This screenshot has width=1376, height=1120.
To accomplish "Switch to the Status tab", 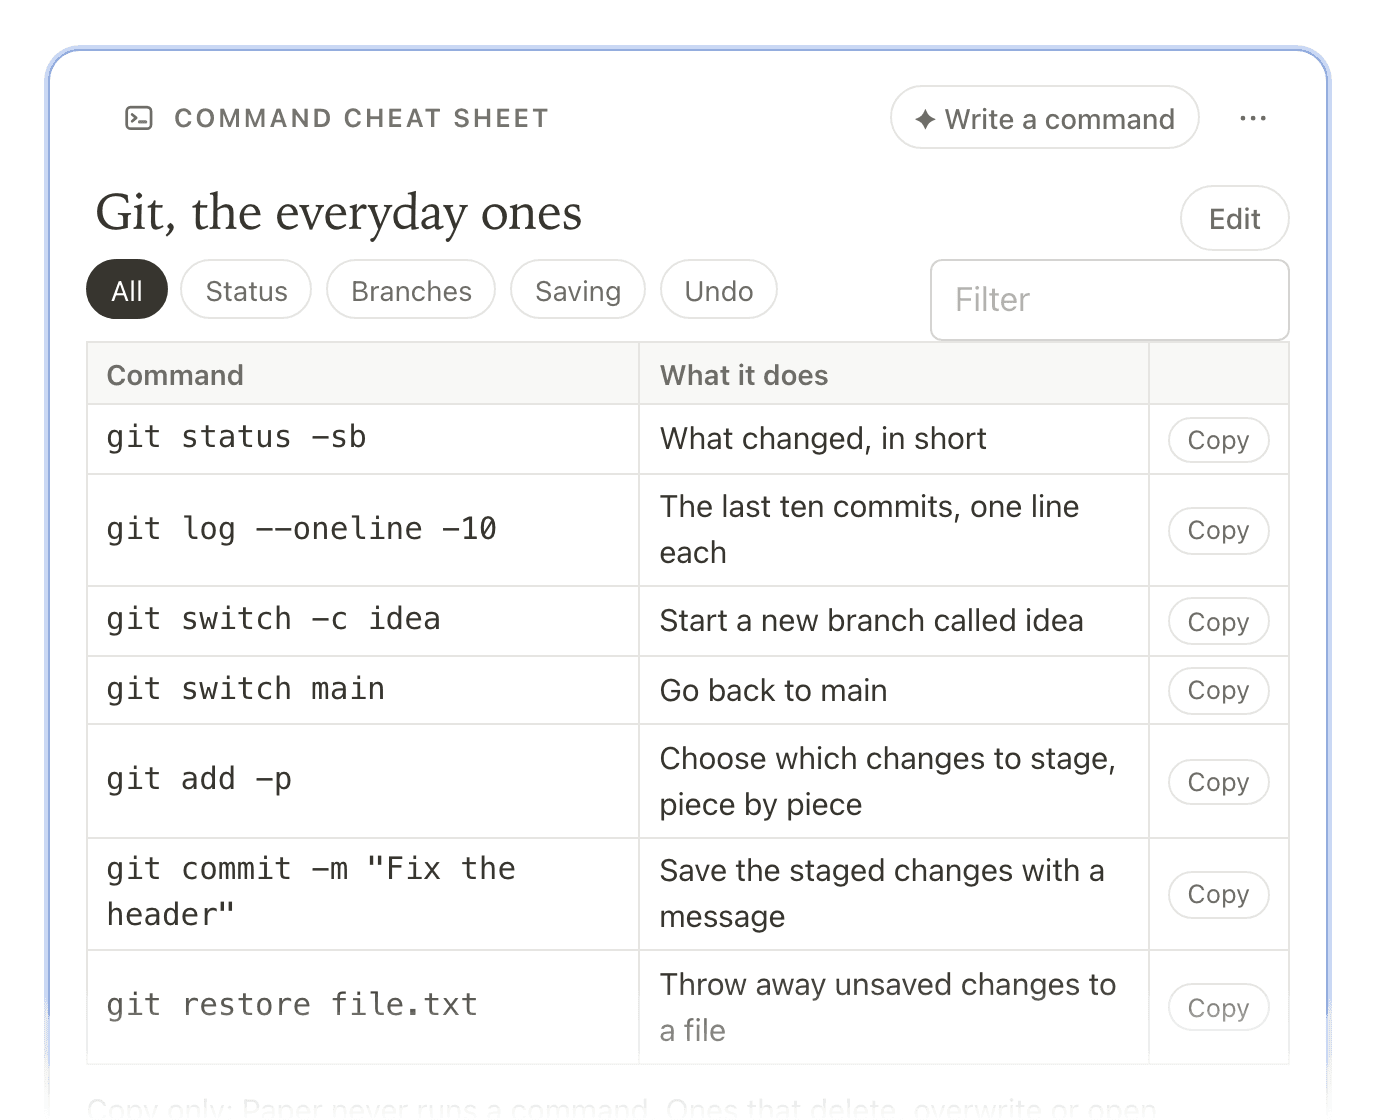I will [246, 290].
